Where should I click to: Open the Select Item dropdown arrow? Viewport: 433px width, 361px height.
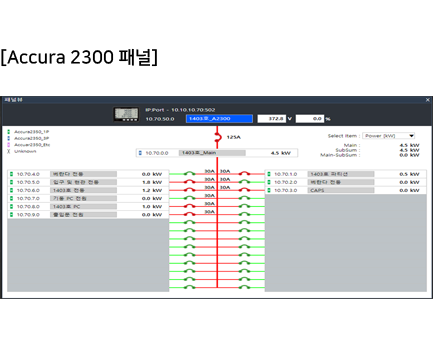coord(412,136)
